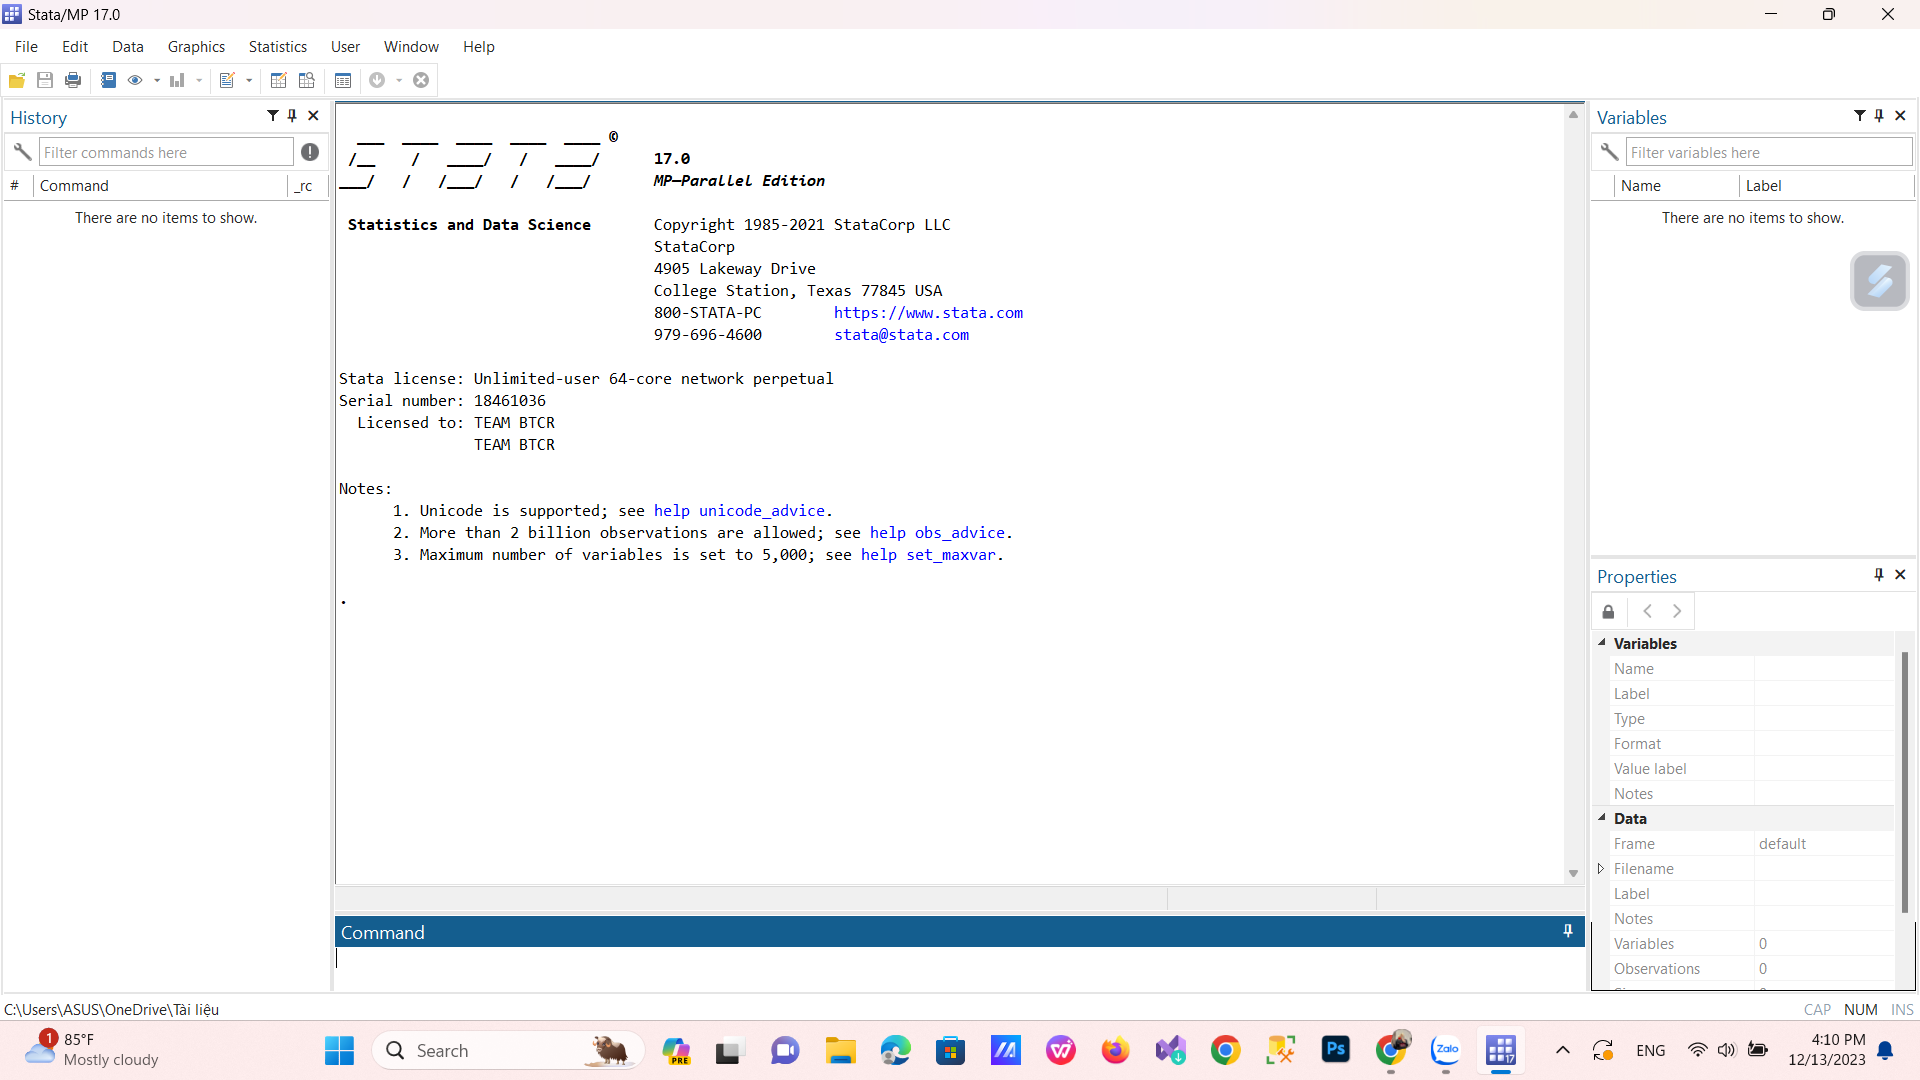Open the help unicode_advice link
This screenshot has height=1080, width=1920.
739,511
